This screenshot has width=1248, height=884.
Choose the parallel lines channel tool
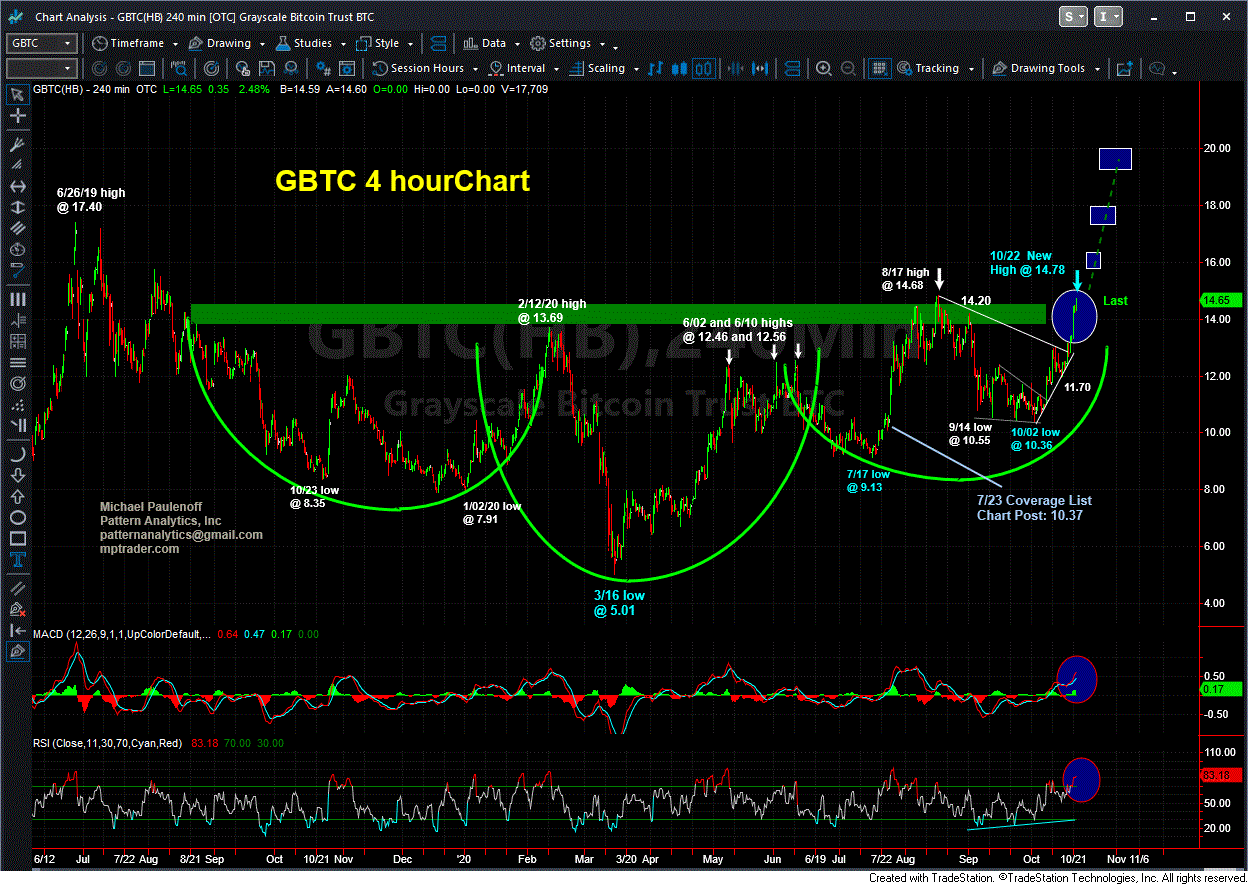point(17,229)
